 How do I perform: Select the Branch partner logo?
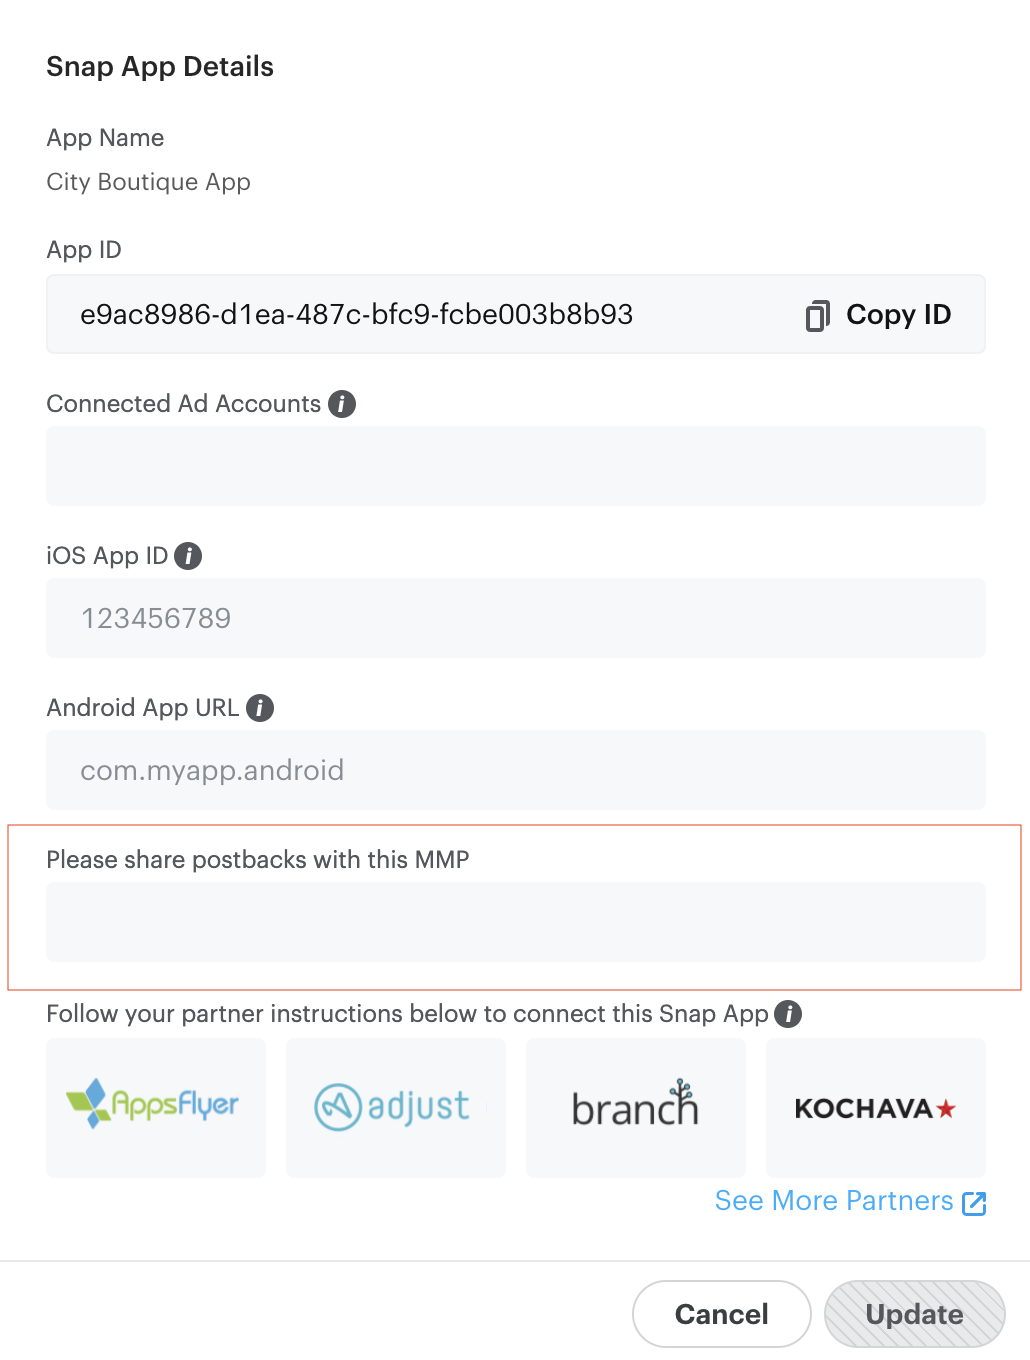point(635,1107)
